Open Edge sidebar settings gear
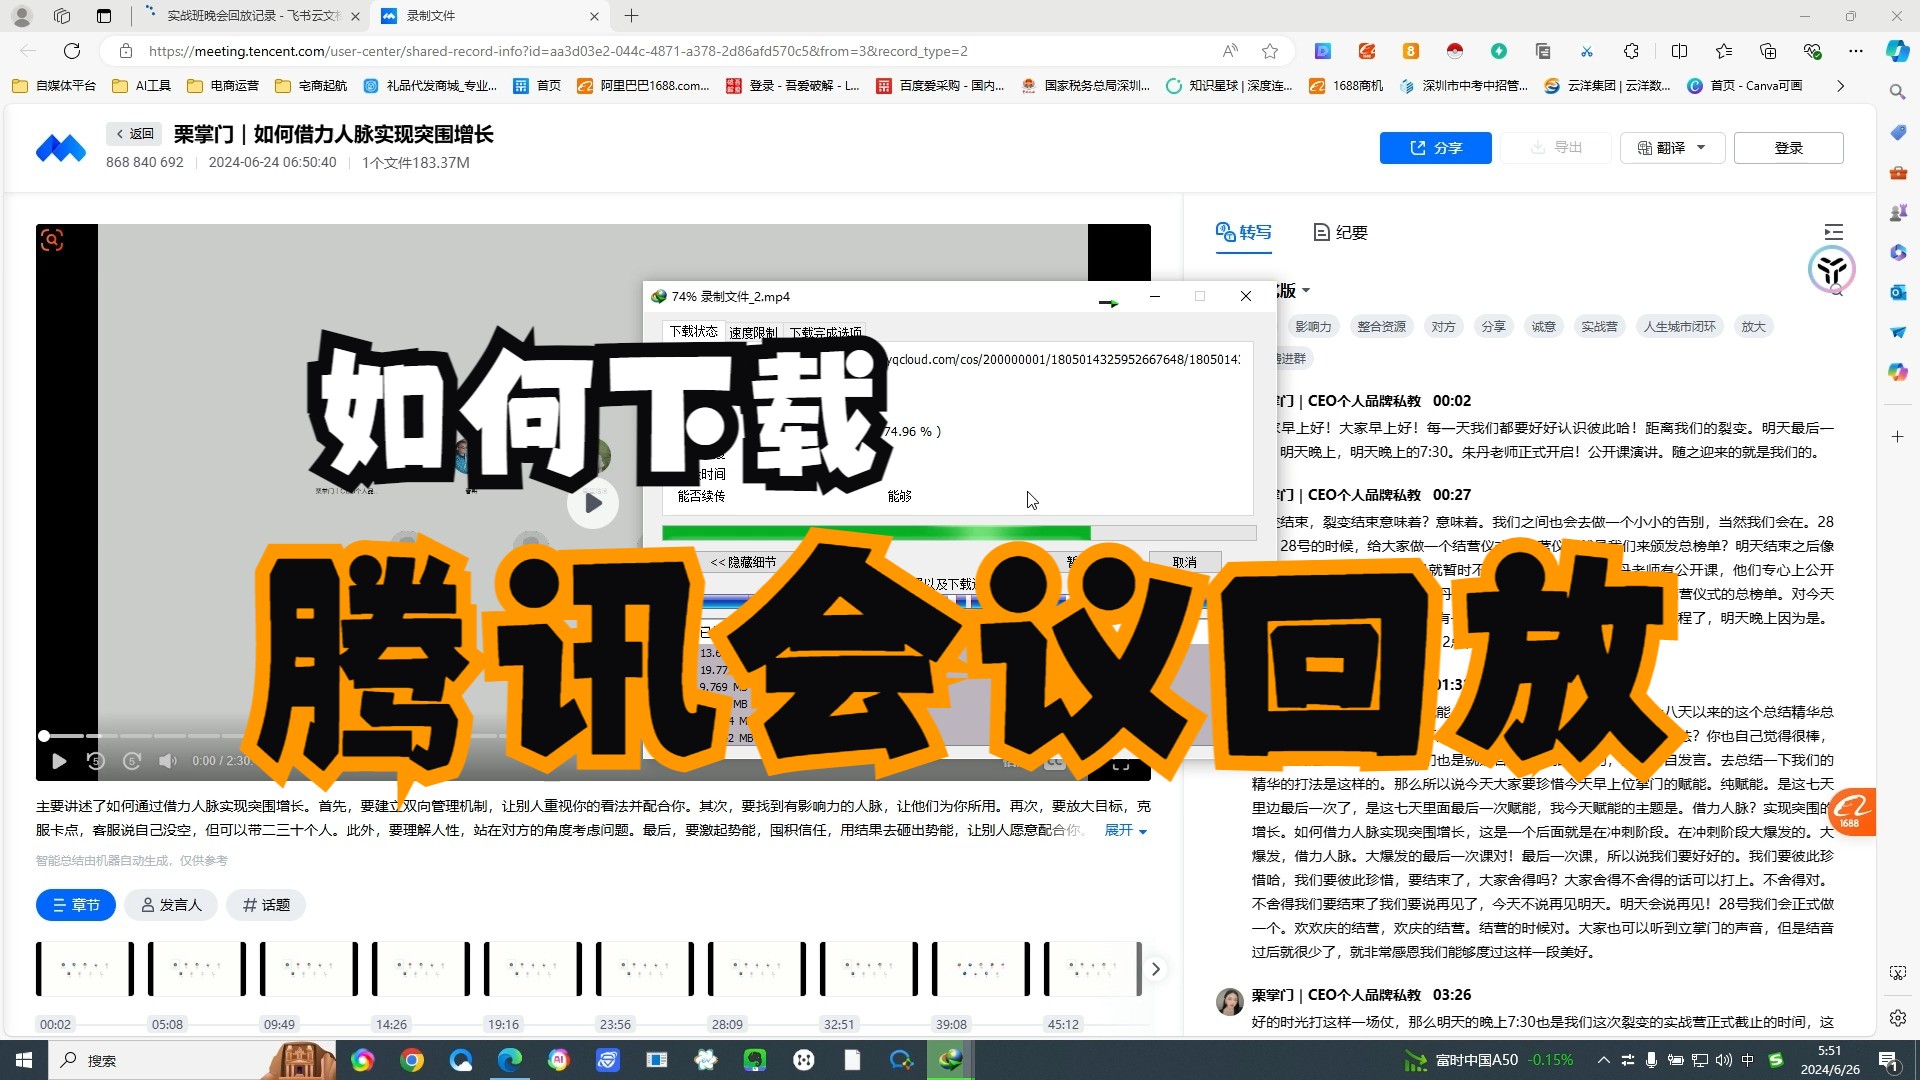 1897,1018
